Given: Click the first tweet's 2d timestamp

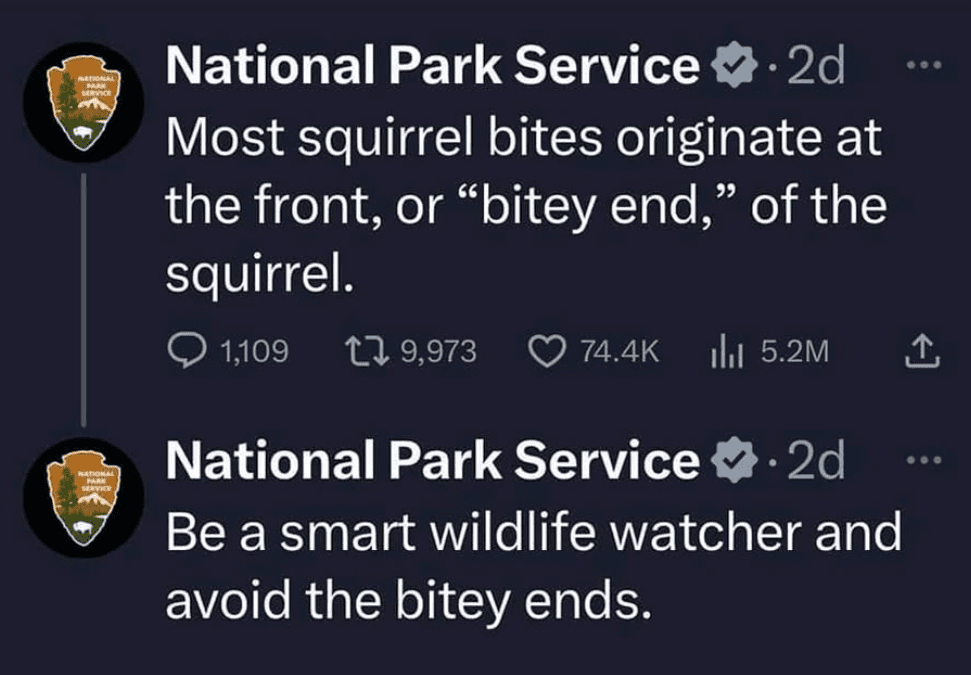Looking at the screenshot, I should (x=816, y=67).
